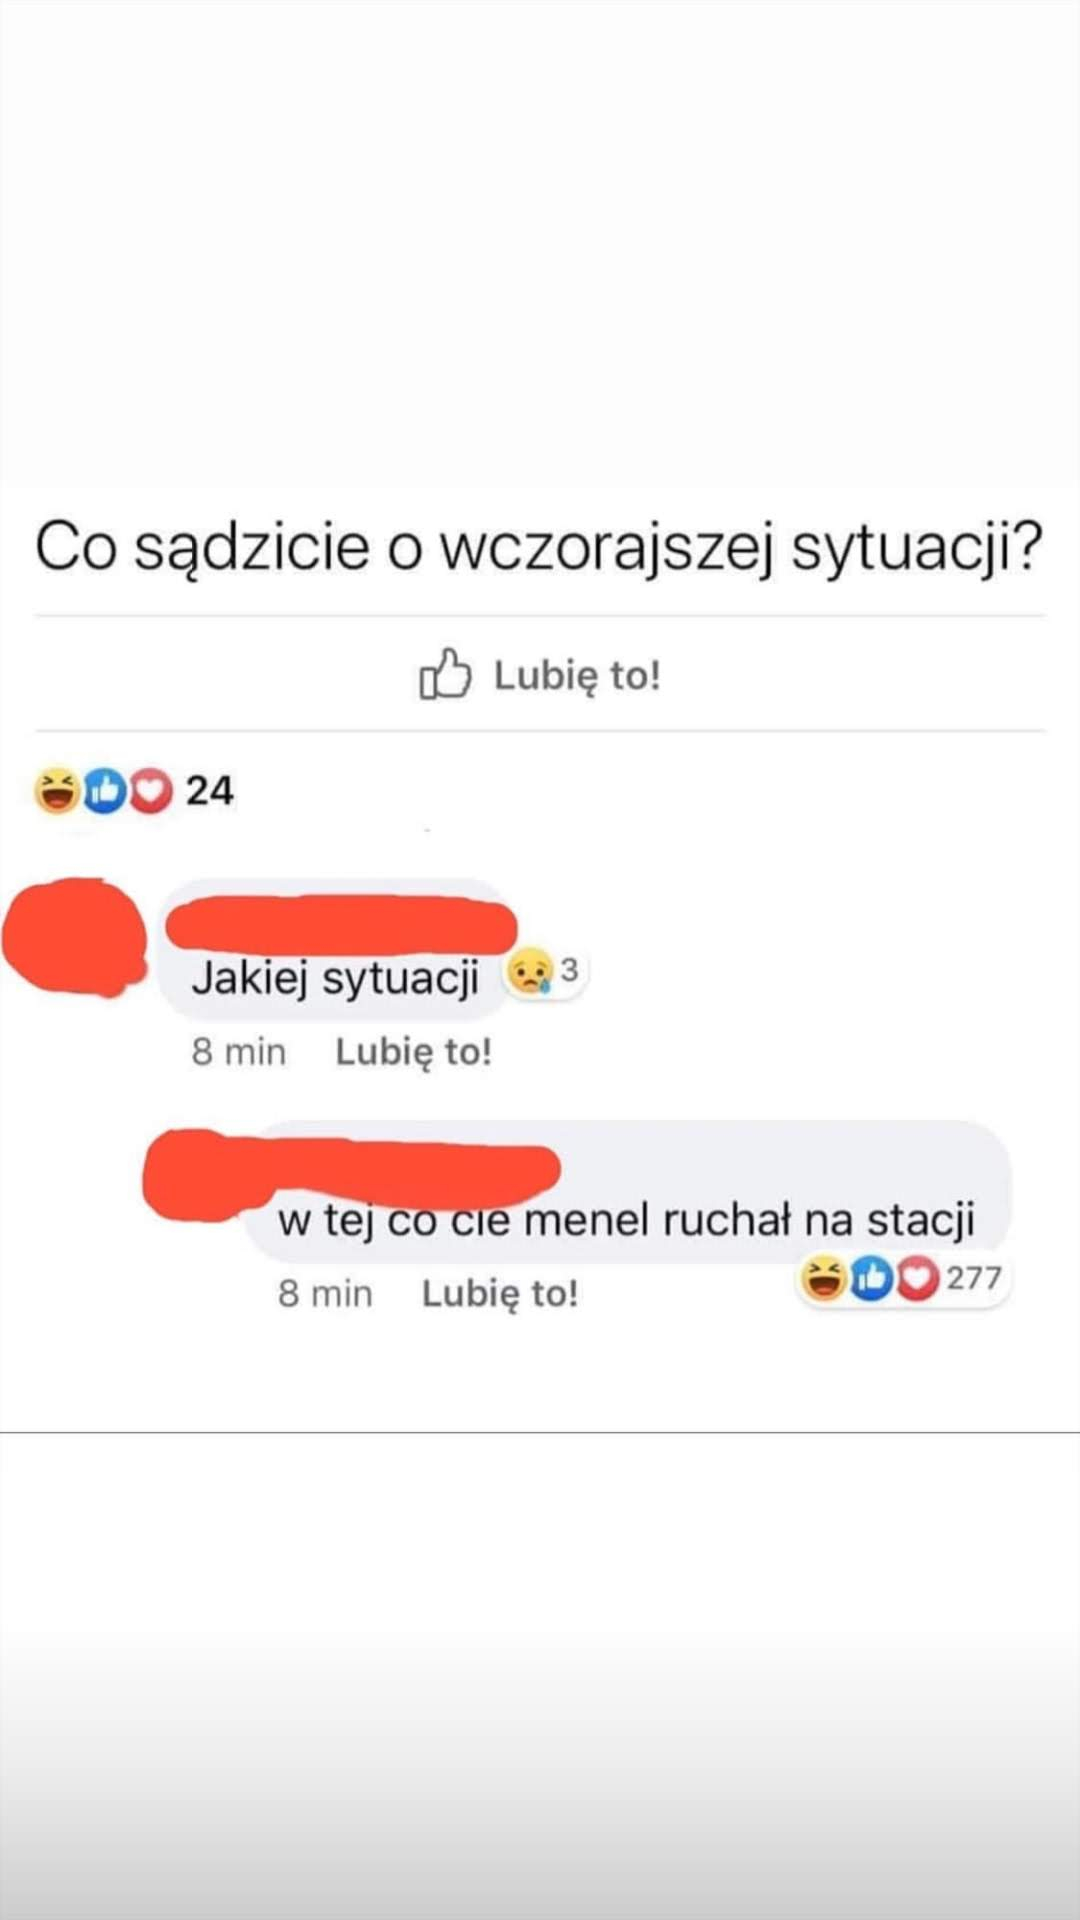Viewport: 1080px width, 1920px height.
Task: Click the thumbs-up outline icon under the post
Action: [444, 674]
